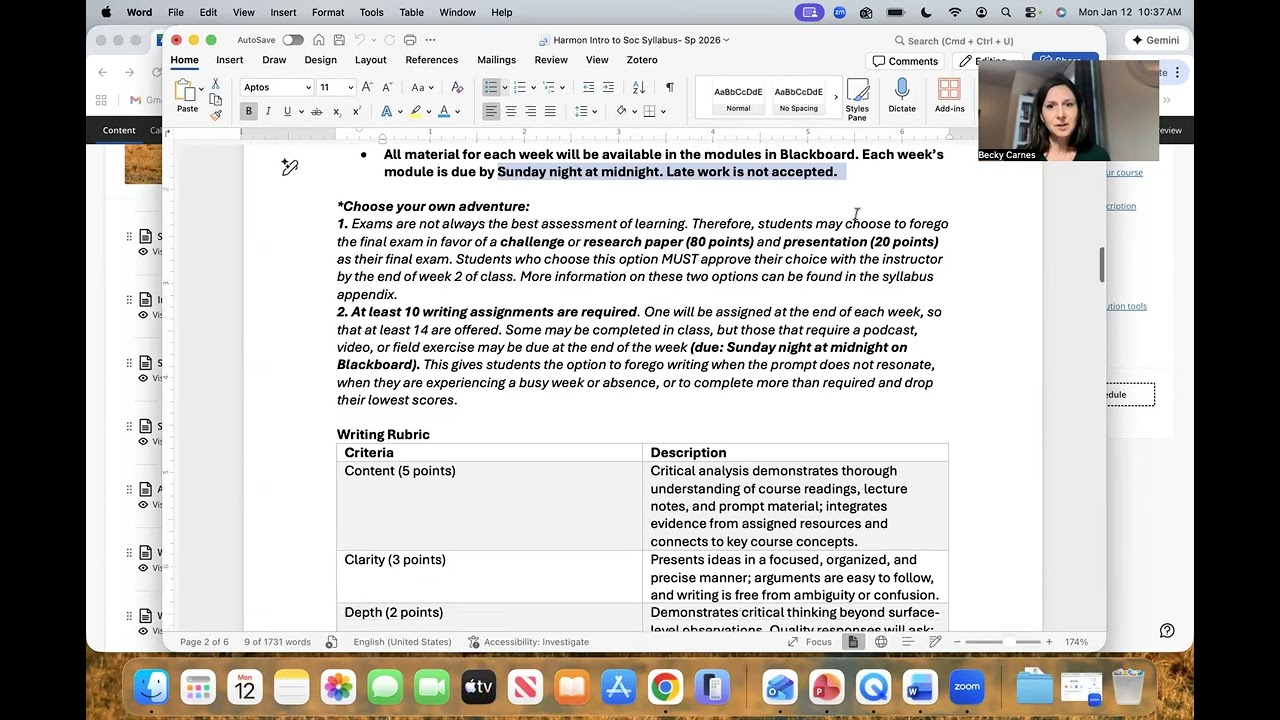
Task: Select the Format Painter brush
Action: tap(215, 115)
